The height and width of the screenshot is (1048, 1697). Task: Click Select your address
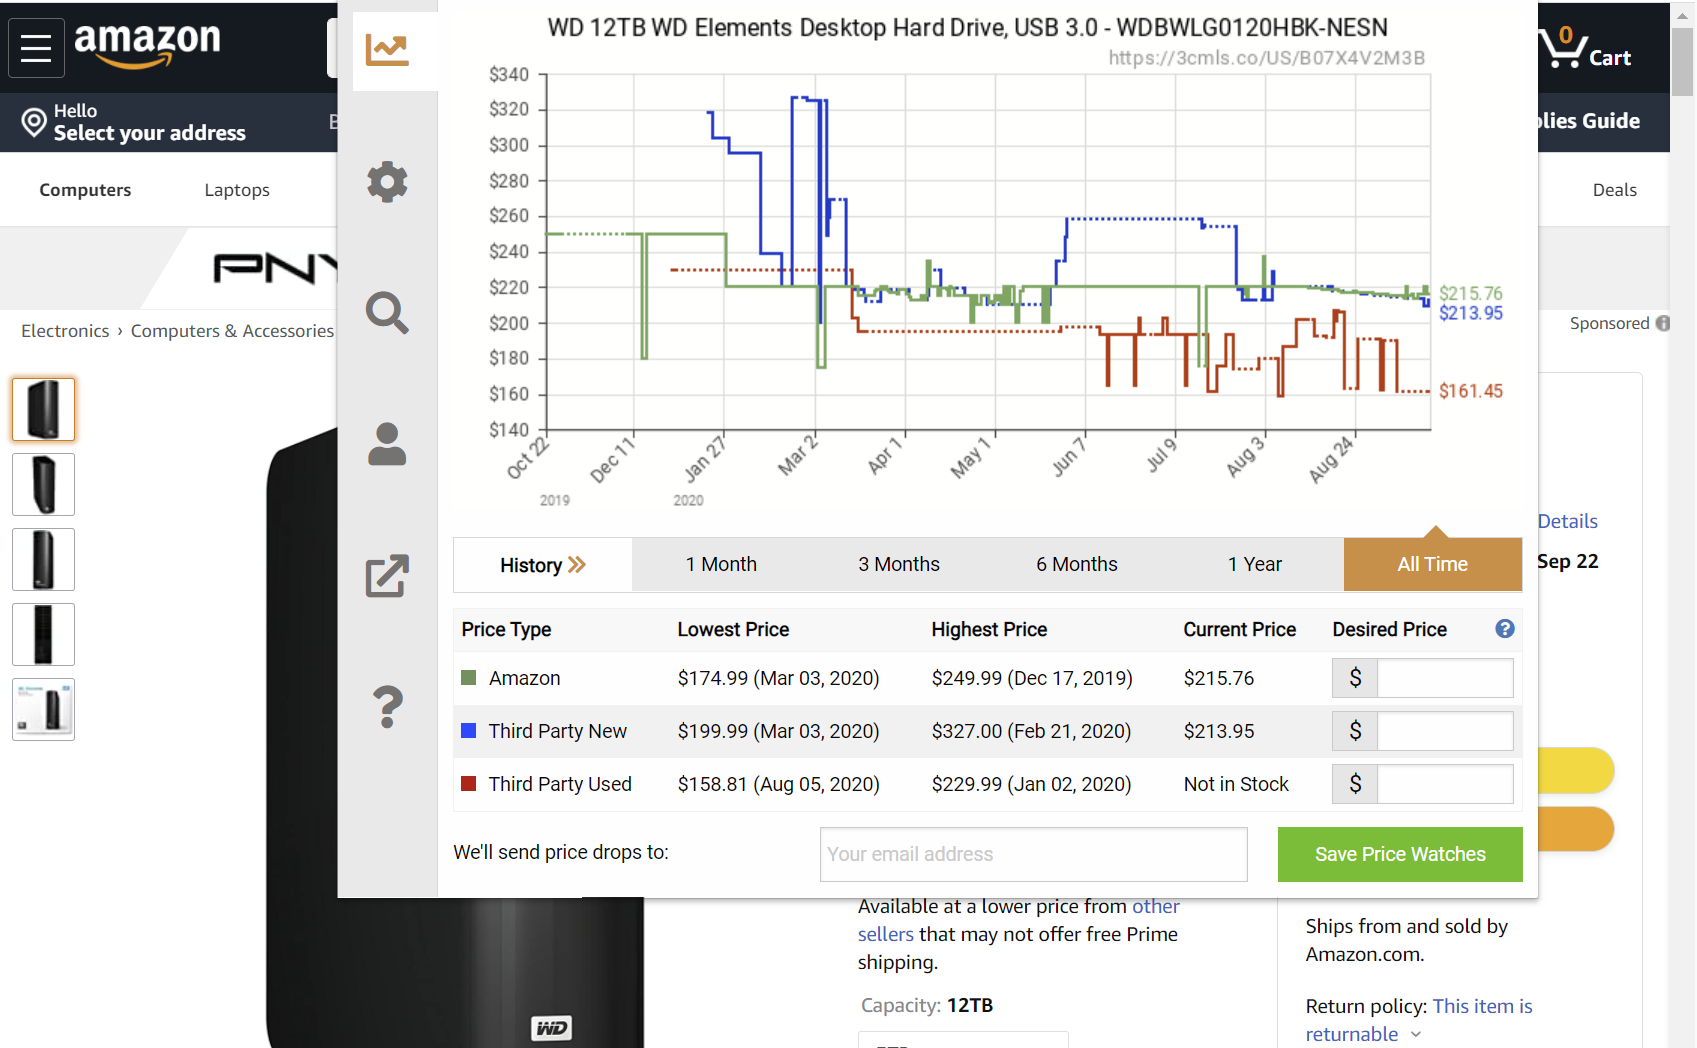(150, 133)
